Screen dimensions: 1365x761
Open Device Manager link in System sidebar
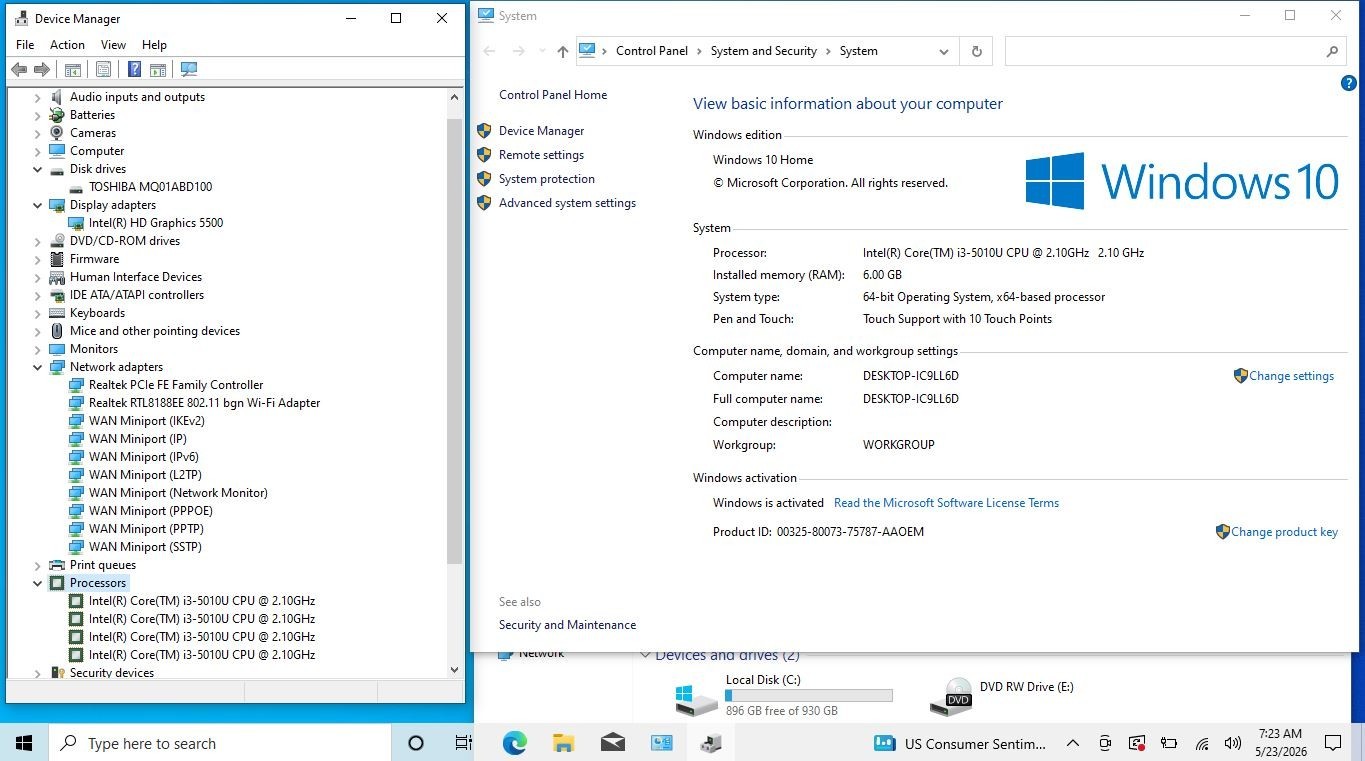(x=541, y=131)
